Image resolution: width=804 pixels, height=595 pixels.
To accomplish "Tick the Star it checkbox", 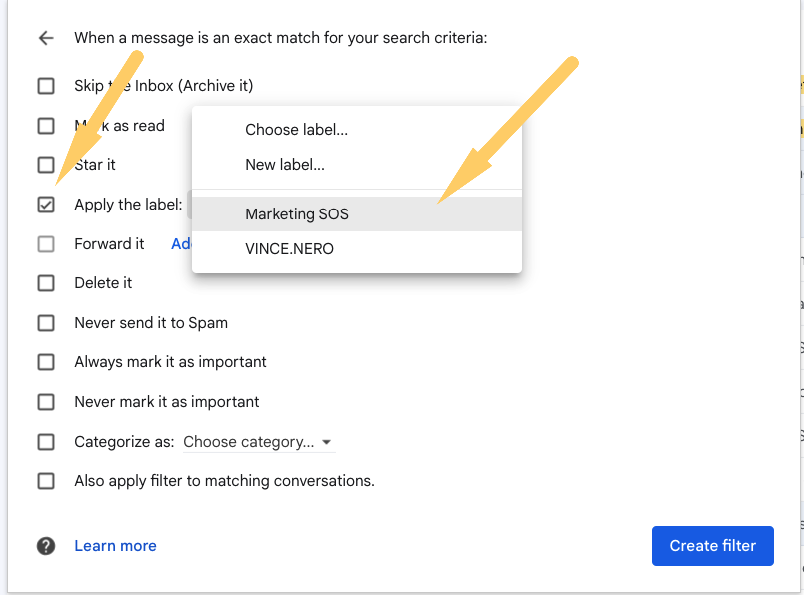I will [46, 165].
